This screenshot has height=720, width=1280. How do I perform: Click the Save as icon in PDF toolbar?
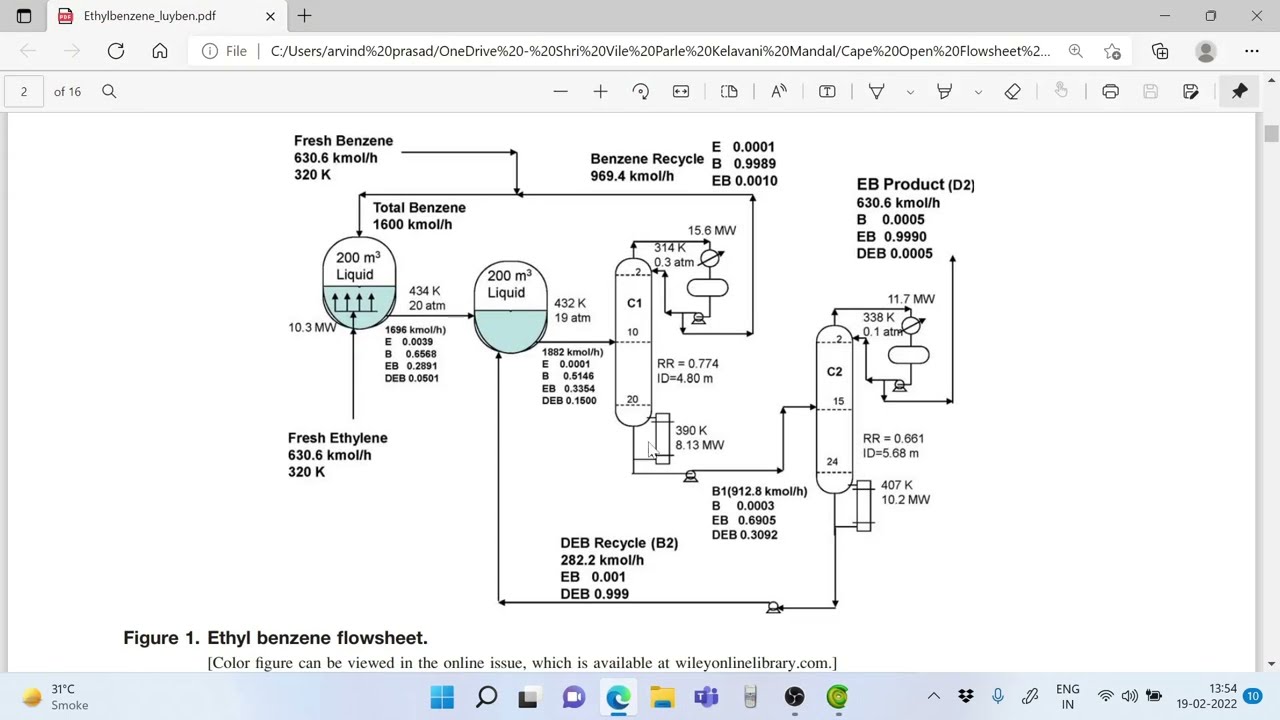tap(1190, 92)
